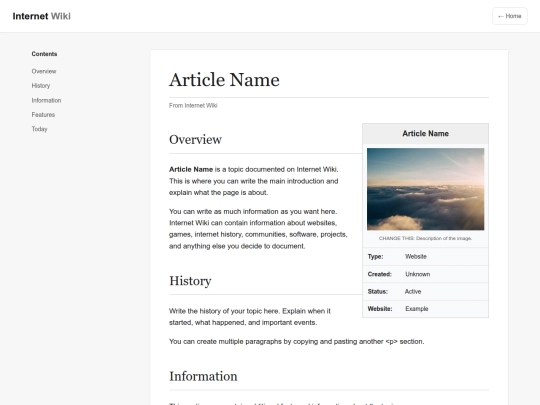This screenshot has height=405, width=540.
Task: Click the Website value in the Type row
Action: pyautogui.click(x=416, y=257)
